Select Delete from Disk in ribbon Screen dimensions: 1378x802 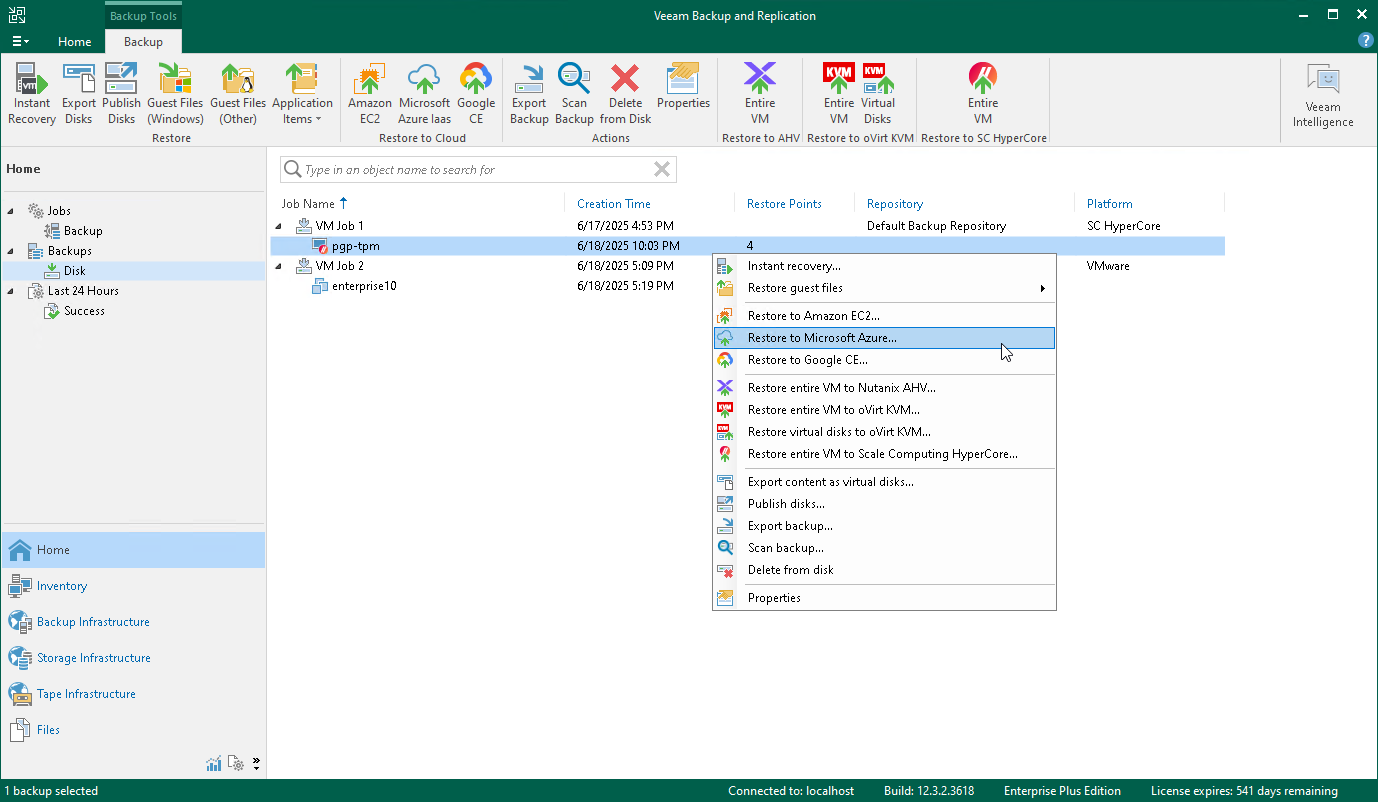tap(626, 94)
